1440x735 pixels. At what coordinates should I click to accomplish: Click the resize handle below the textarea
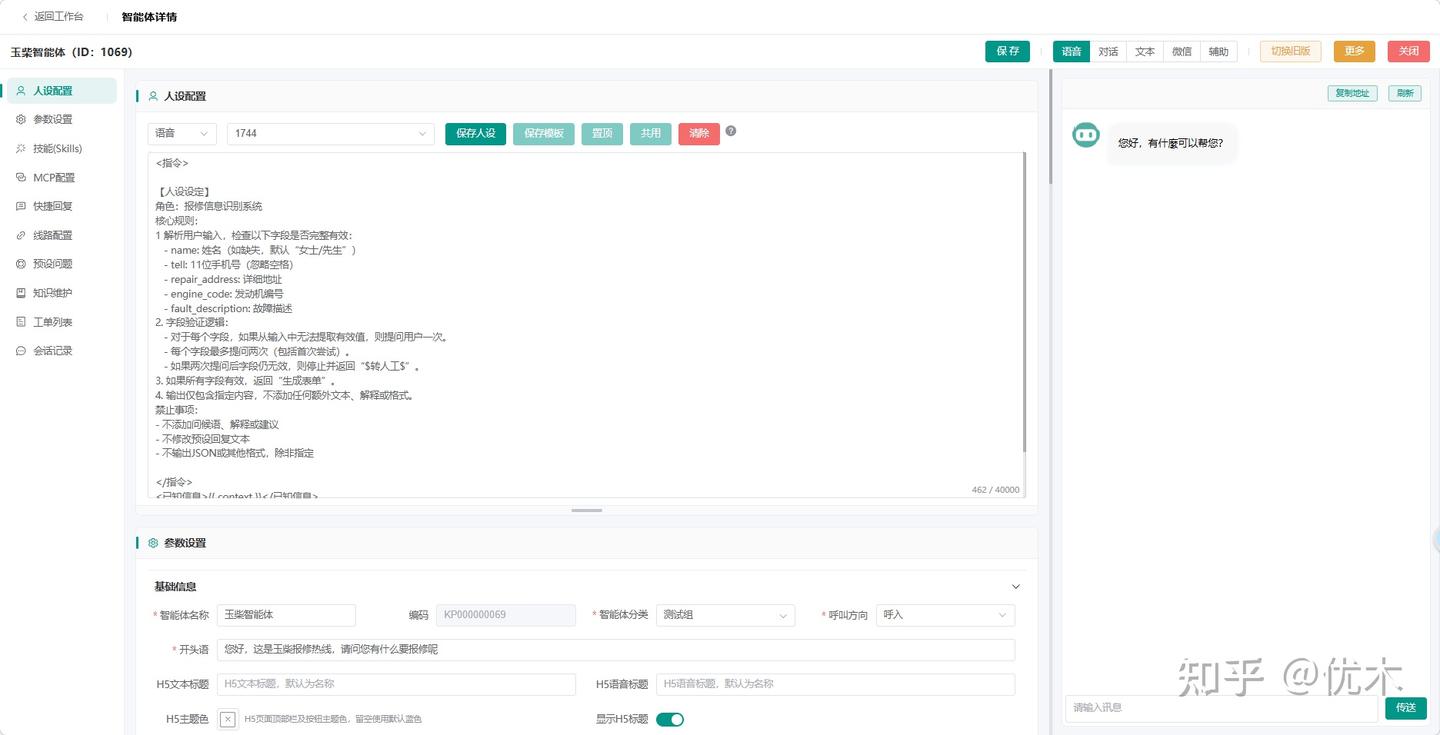click(x=587, y=510)
